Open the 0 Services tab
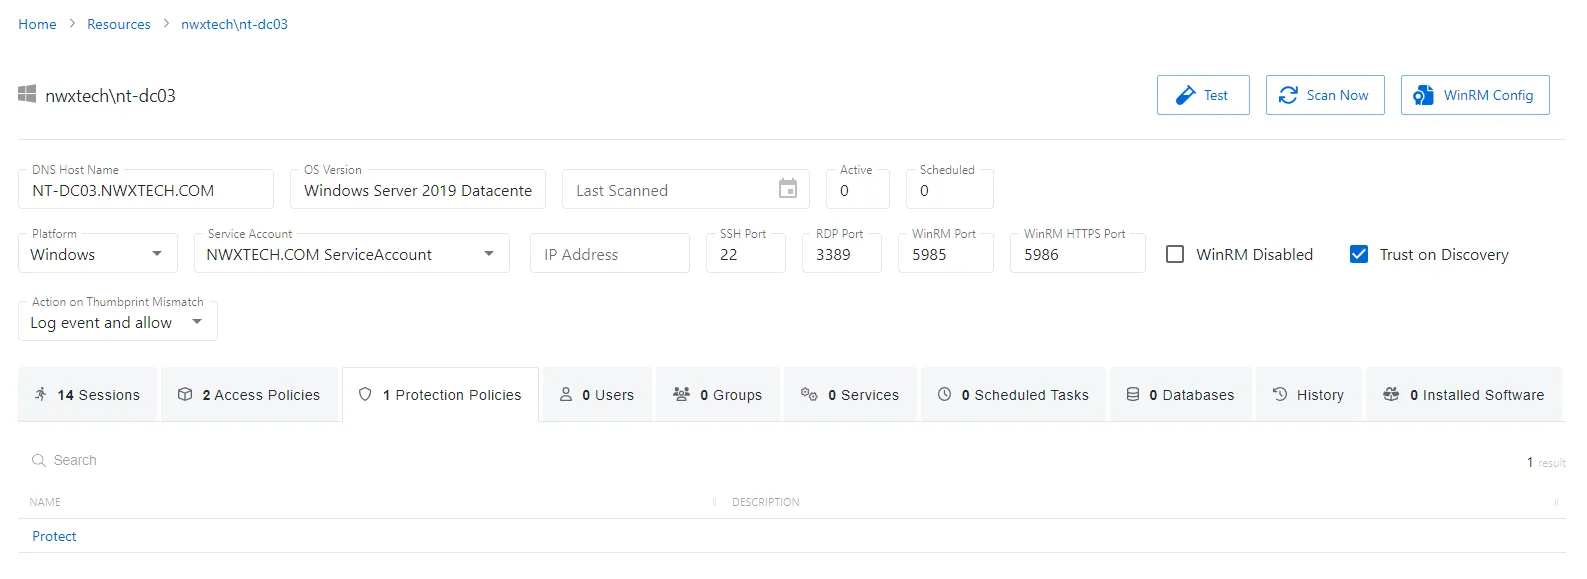 [x=850, y=394]
